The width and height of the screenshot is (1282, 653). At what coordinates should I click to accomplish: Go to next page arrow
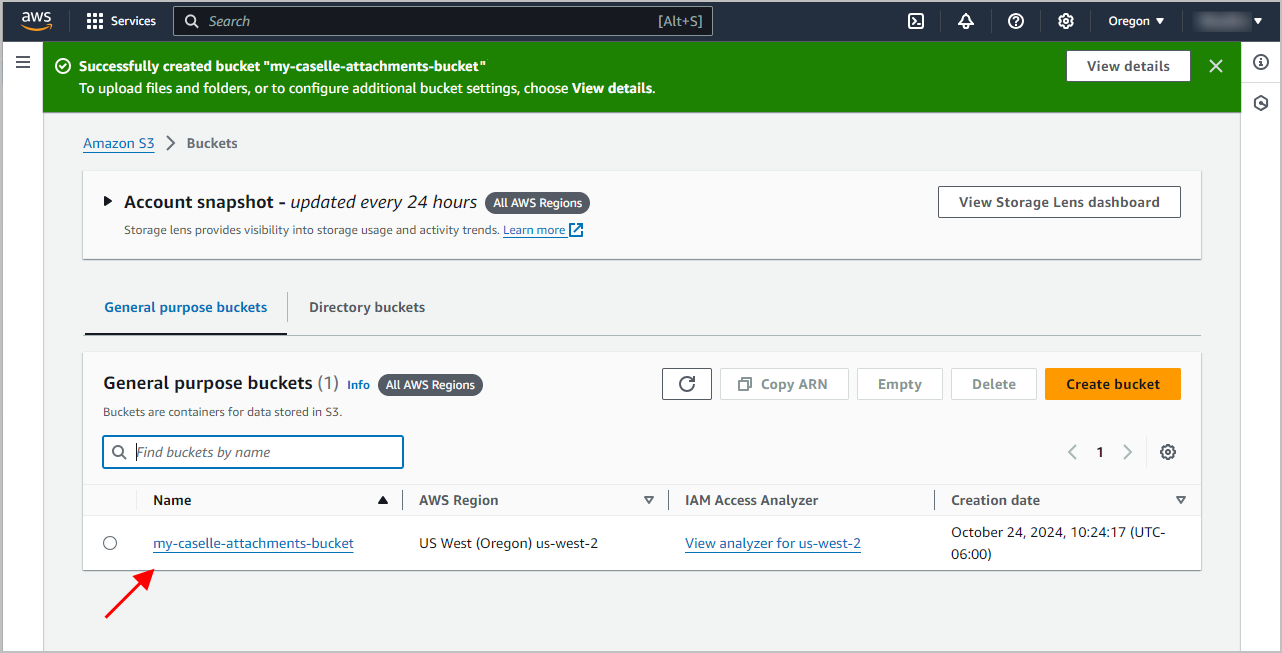click(x=1127, y=452)
